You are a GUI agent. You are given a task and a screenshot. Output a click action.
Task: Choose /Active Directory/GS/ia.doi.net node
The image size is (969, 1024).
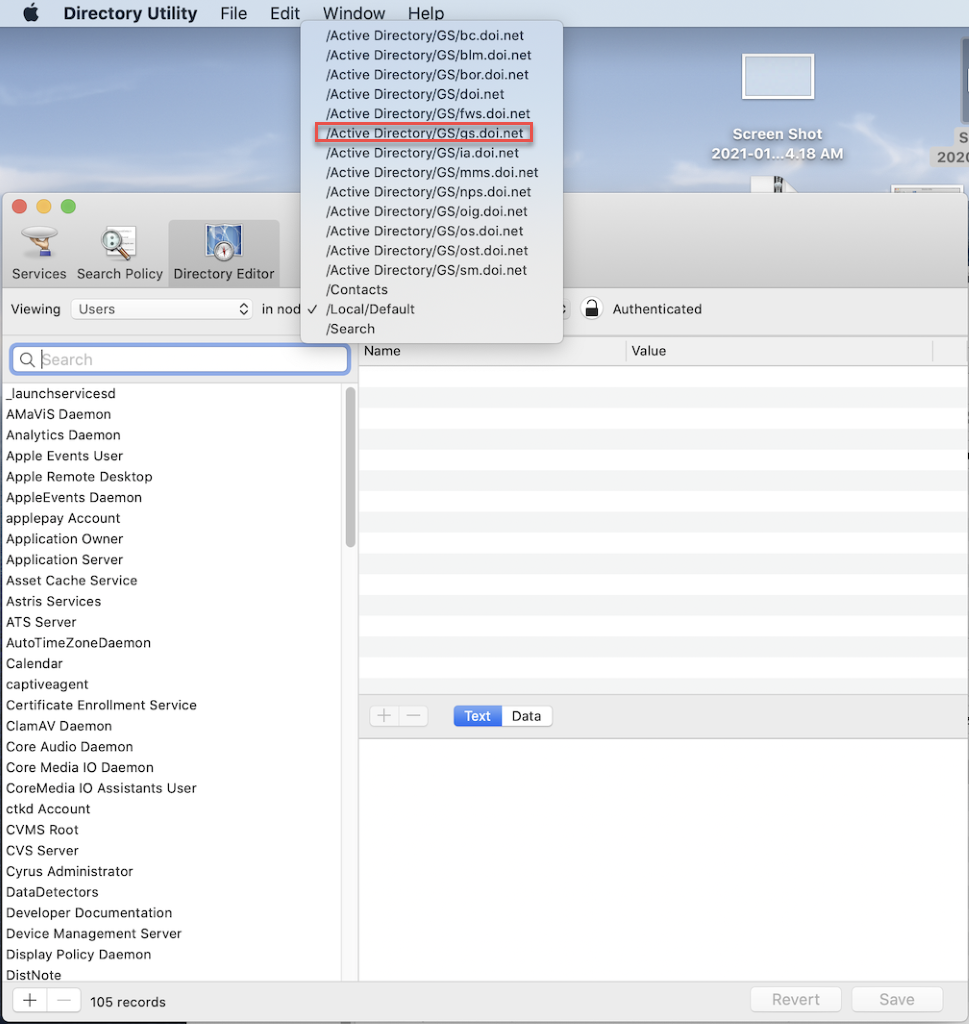(432, 153)
